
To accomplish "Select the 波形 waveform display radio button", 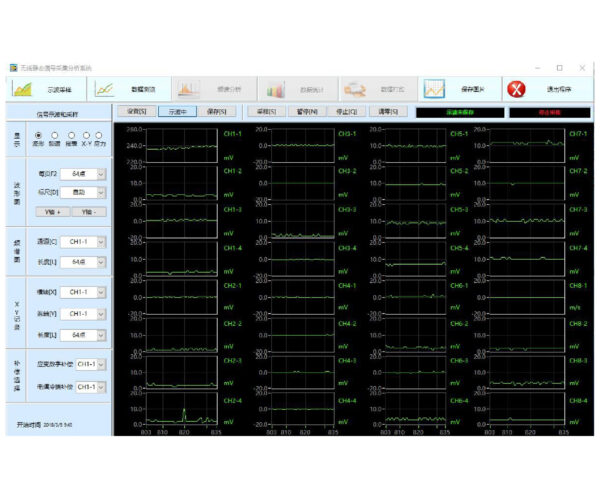I will coord(39,135).
